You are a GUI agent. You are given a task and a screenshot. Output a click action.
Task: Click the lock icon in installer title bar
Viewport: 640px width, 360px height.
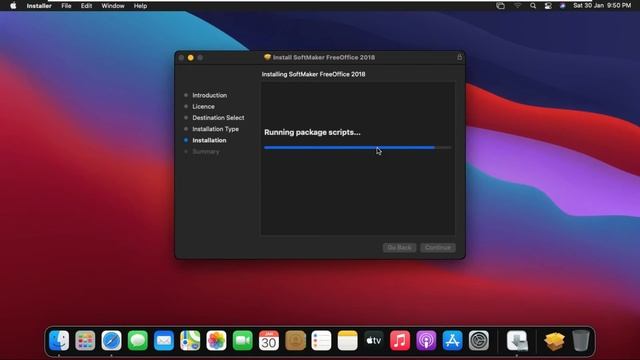pos(460,57)
